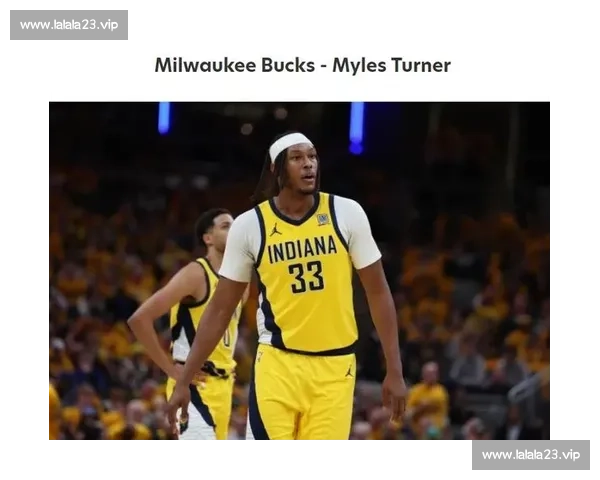
Task: Click the front player's yellow shorts
Action: click(300, 395)
